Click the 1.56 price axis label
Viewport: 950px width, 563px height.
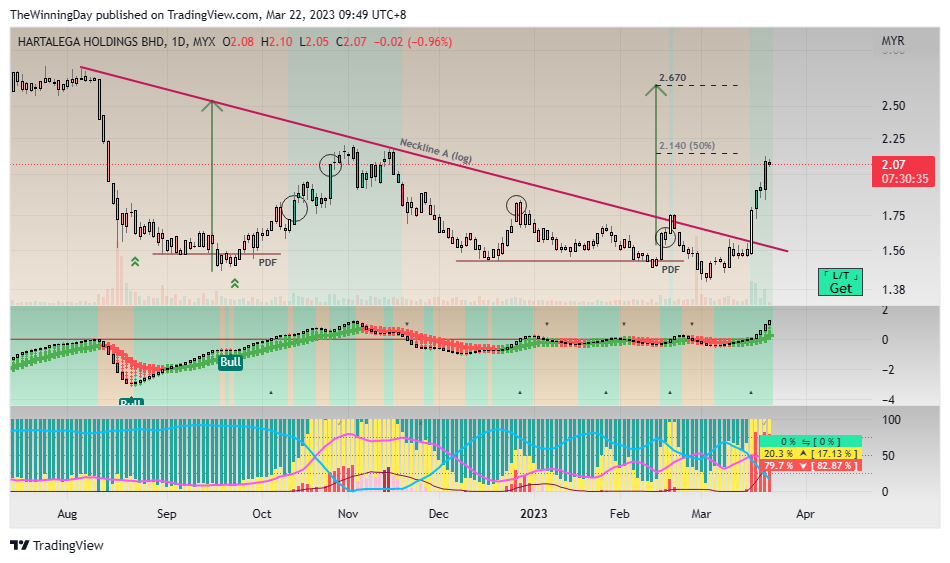tap(893, 250)
